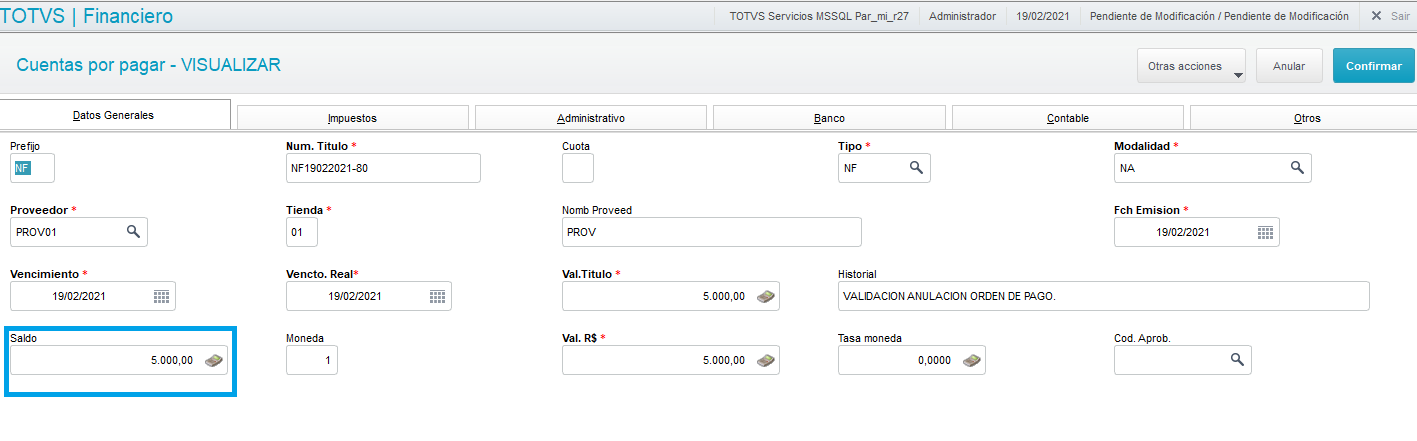Click the magnifier icon in the Tipo field
Screen dimensions: 1417x441
tap(915, 168)
